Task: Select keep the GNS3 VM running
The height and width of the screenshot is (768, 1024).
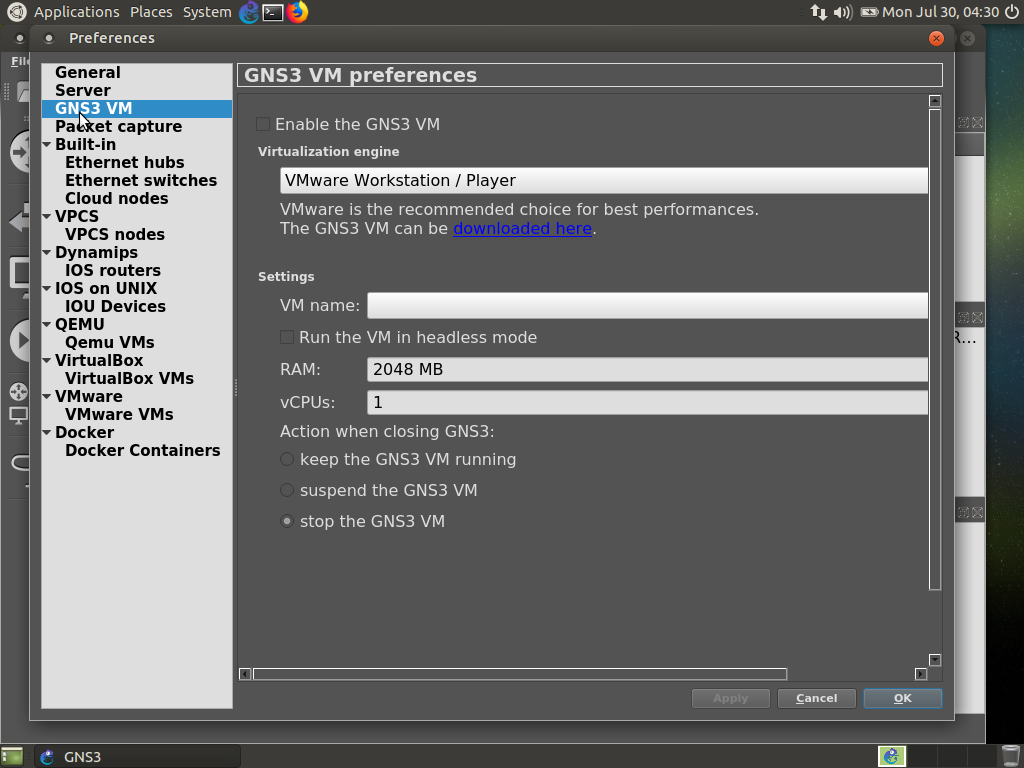Action: (287, 459)
